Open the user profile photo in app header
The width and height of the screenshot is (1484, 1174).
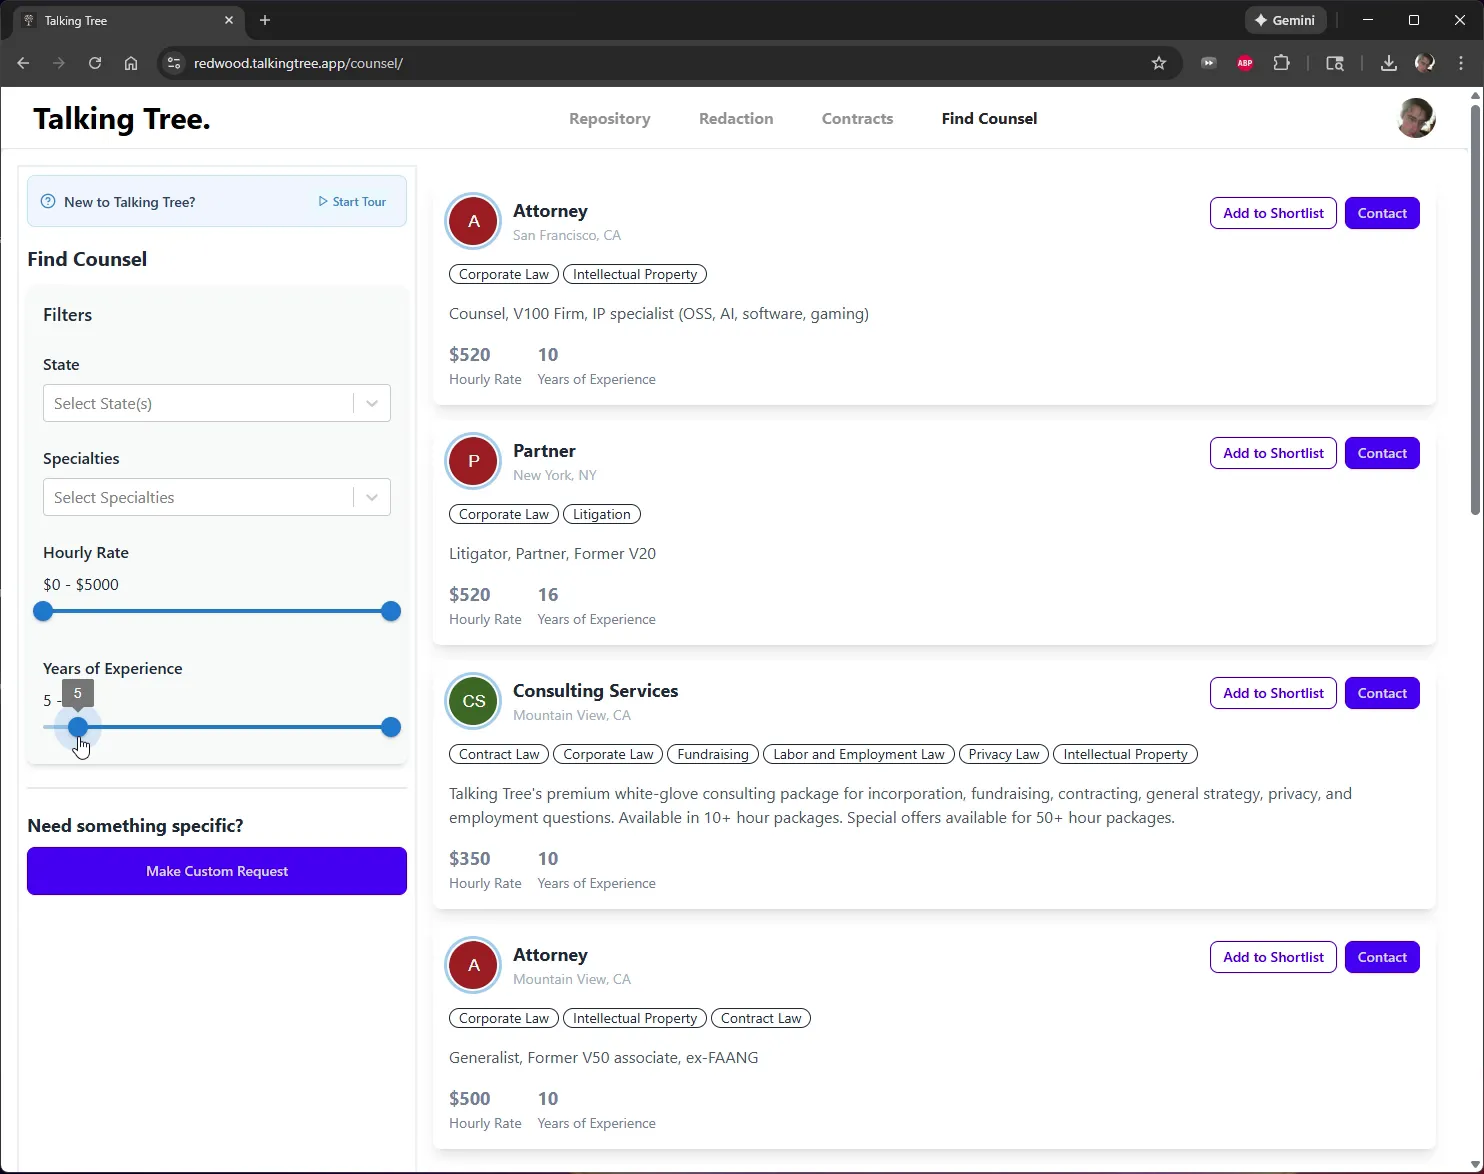[x=1416, y=118]
